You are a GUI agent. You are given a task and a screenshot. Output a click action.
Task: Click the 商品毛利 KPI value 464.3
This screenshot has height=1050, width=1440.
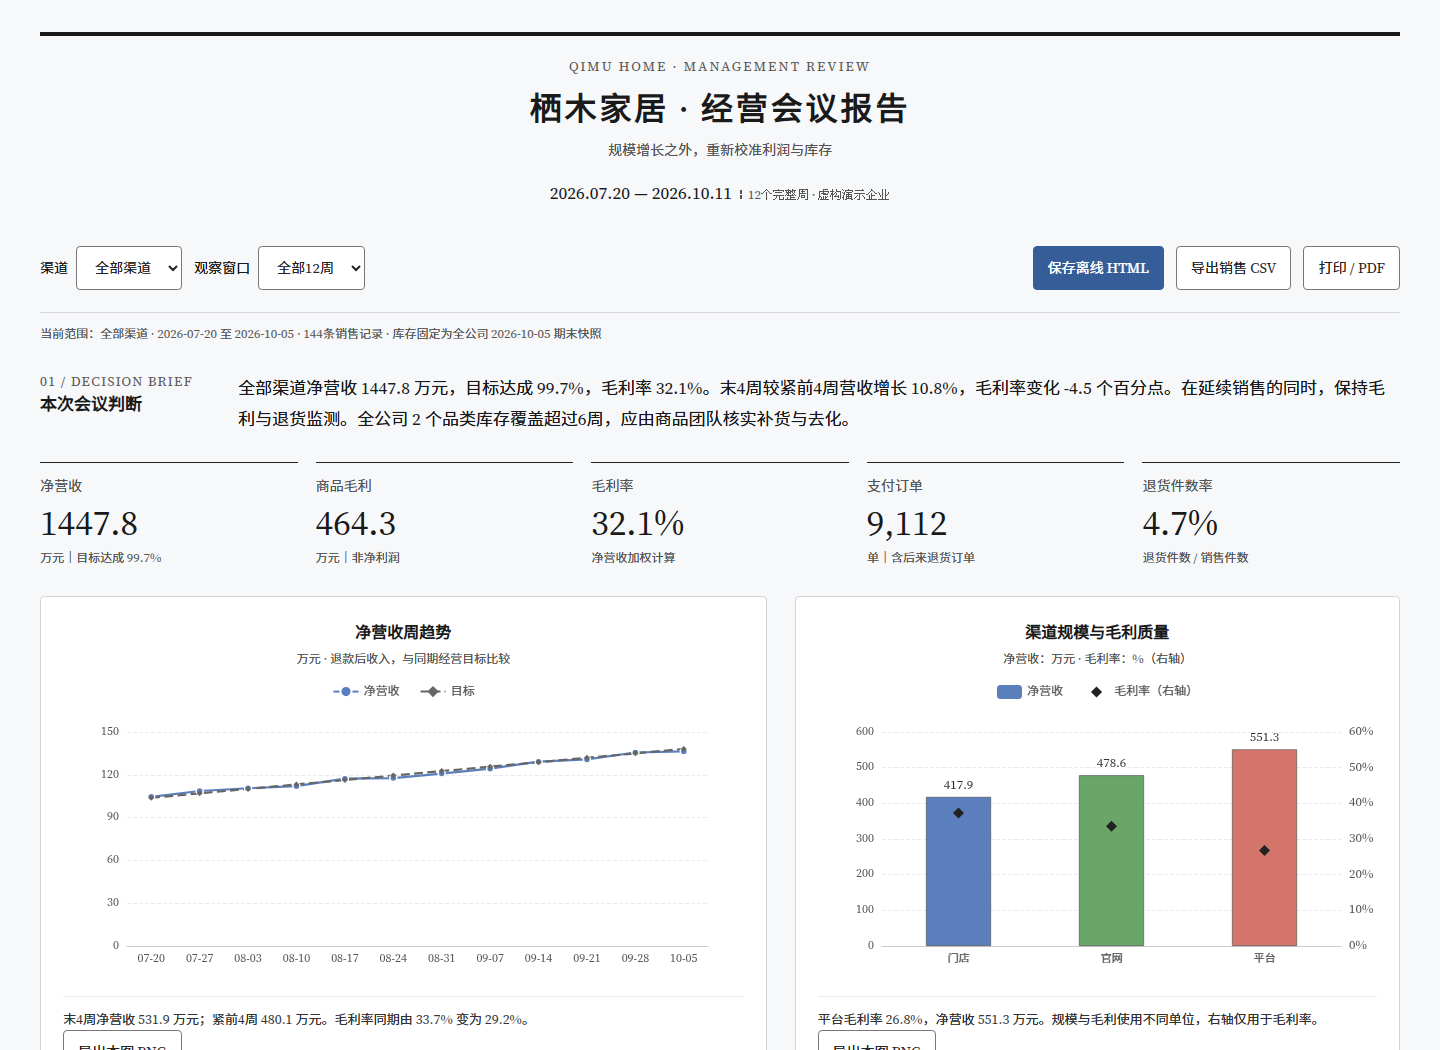tap(356, 523)
